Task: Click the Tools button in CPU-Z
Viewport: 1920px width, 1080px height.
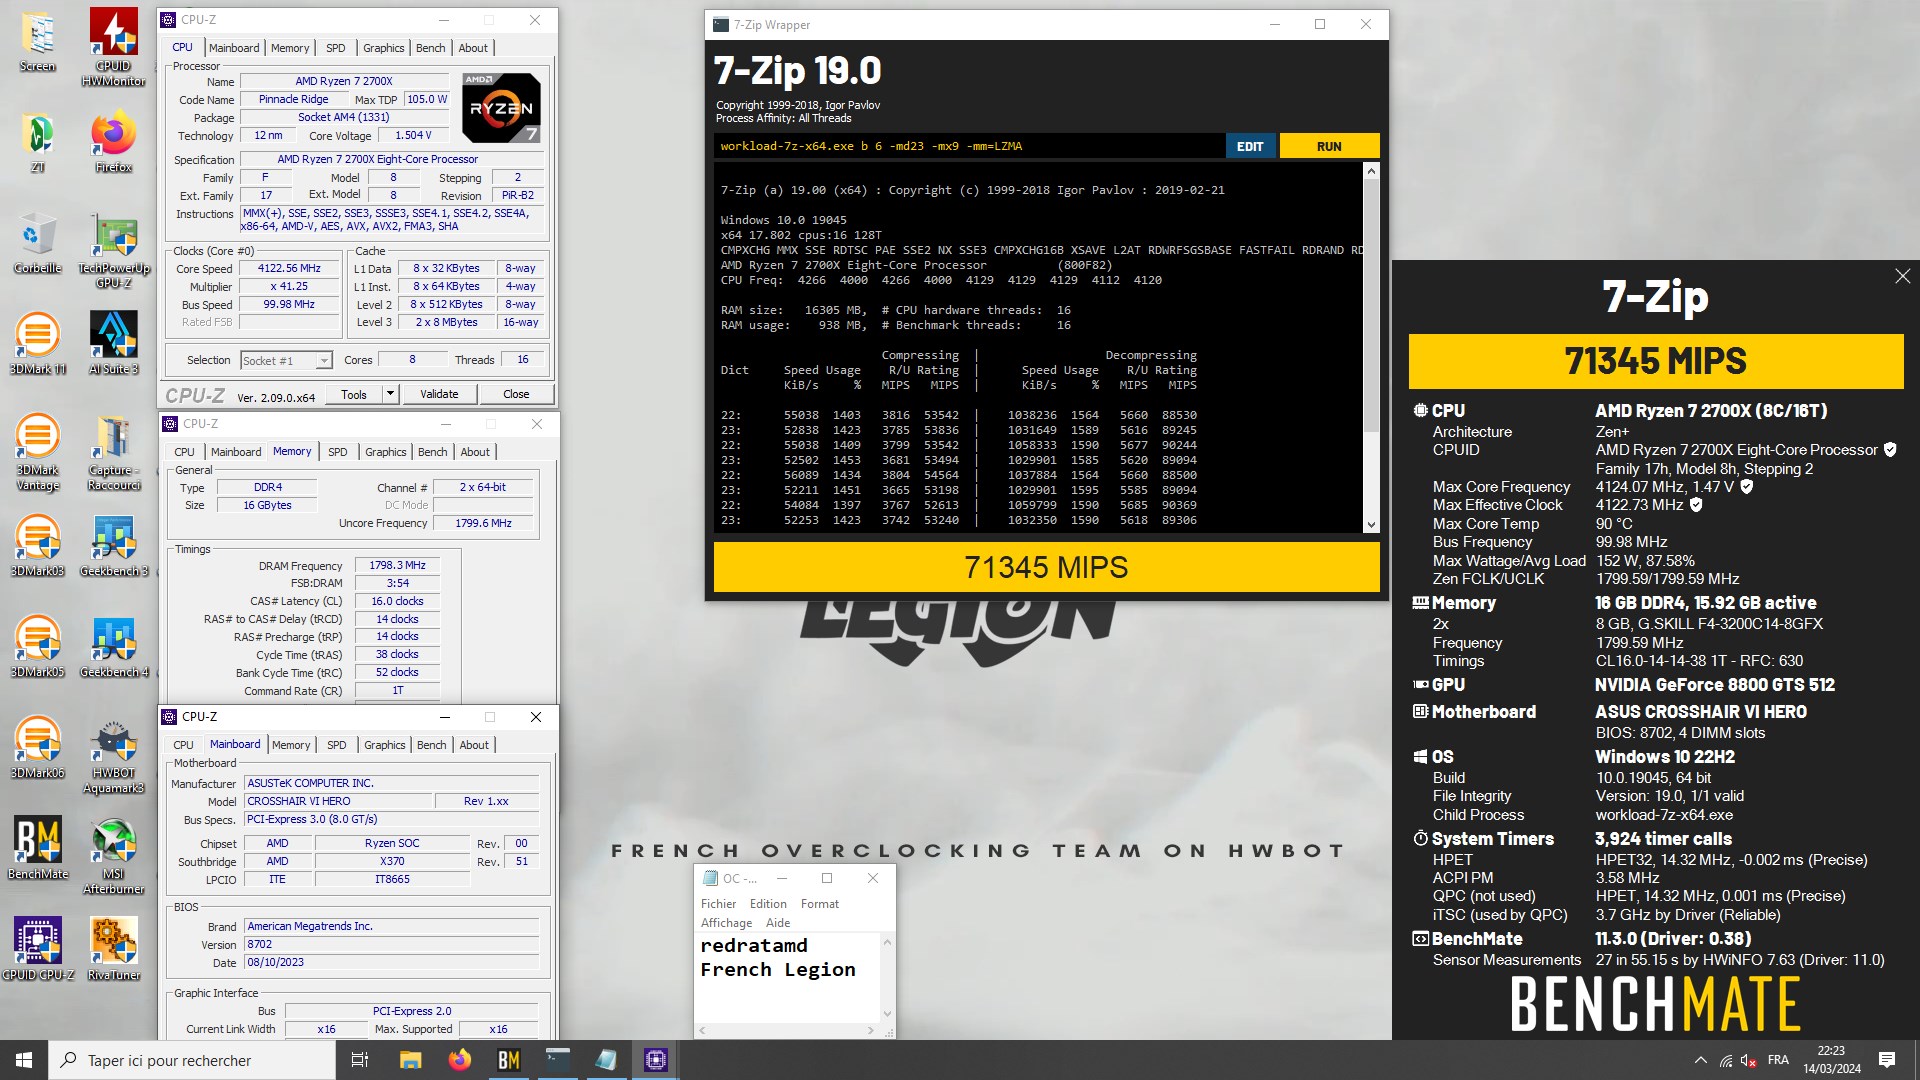Action: pos(354,394)
